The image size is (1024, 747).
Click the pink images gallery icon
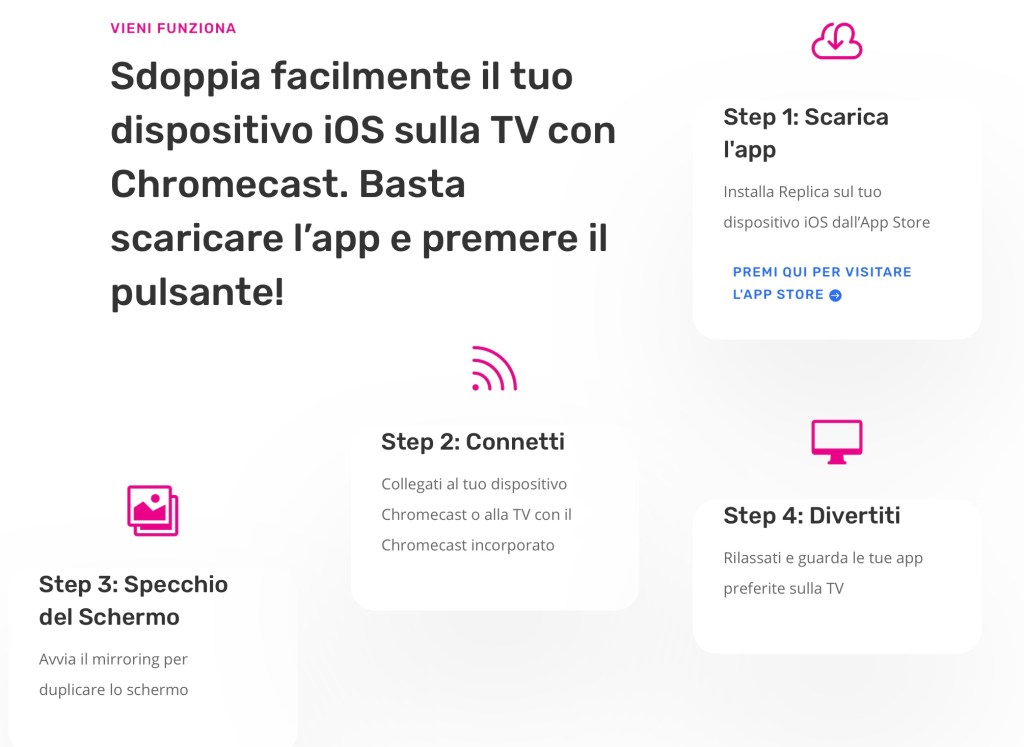(153, 511)
